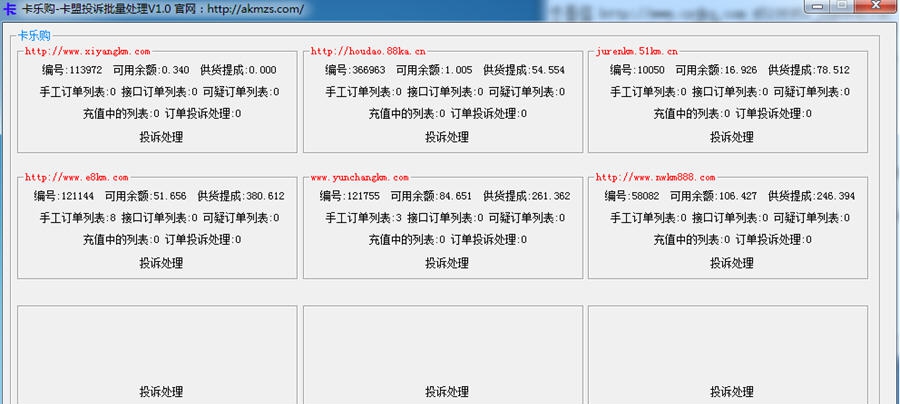
Task: Click the 卡乐购 group label
Action: (x=34, y=36)
